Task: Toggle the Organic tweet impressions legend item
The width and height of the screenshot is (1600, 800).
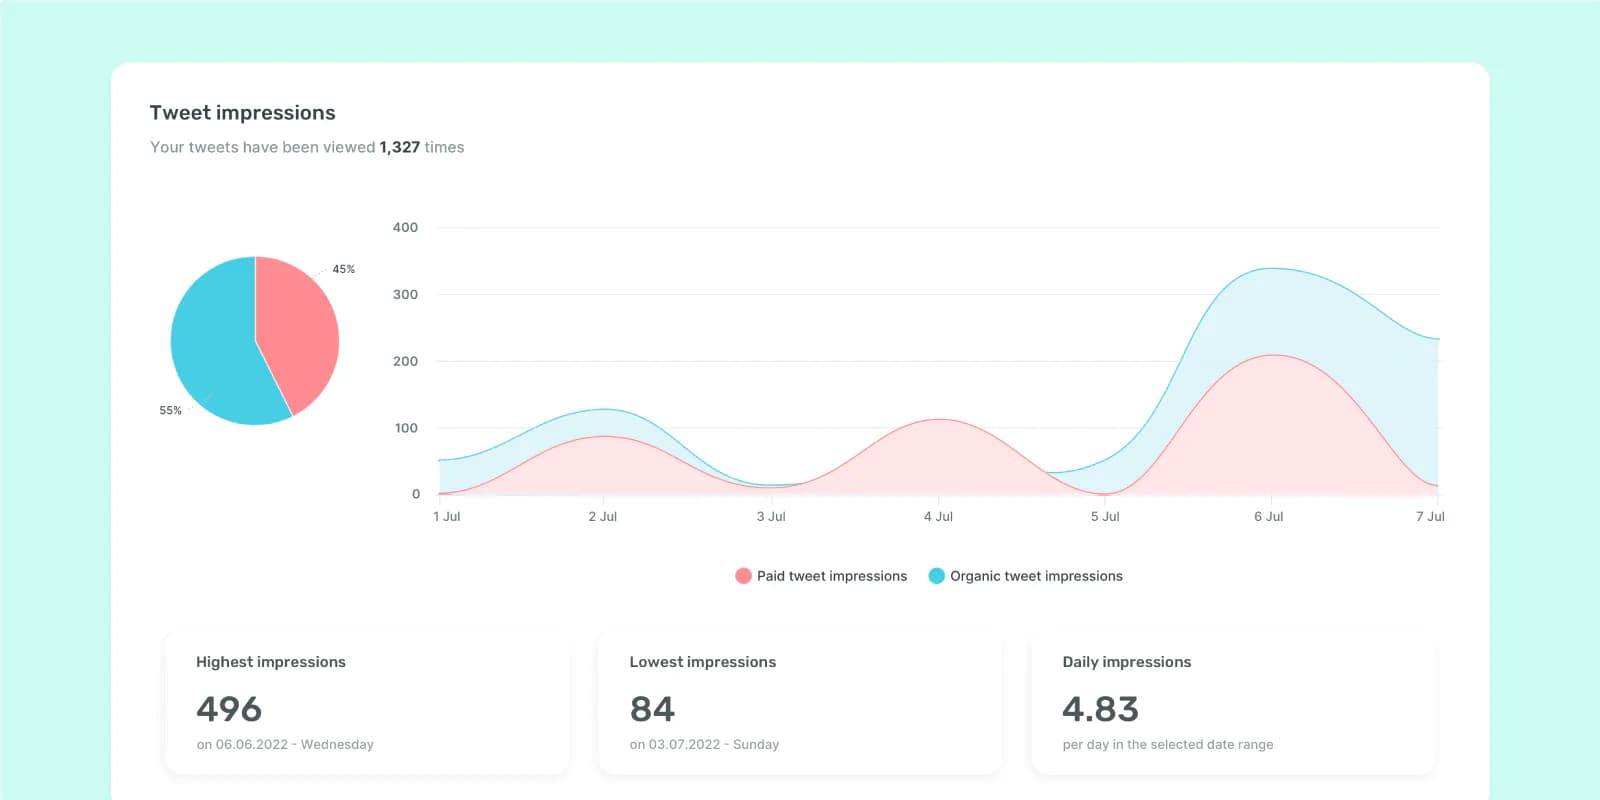Action: point(1026,576)
